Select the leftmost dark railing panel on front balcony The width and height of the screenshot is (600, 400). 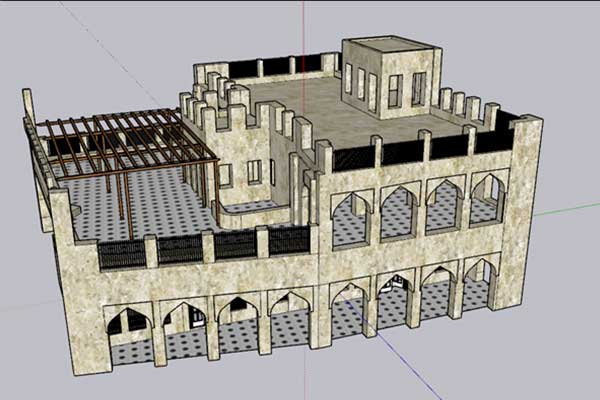tap(122, 254)
